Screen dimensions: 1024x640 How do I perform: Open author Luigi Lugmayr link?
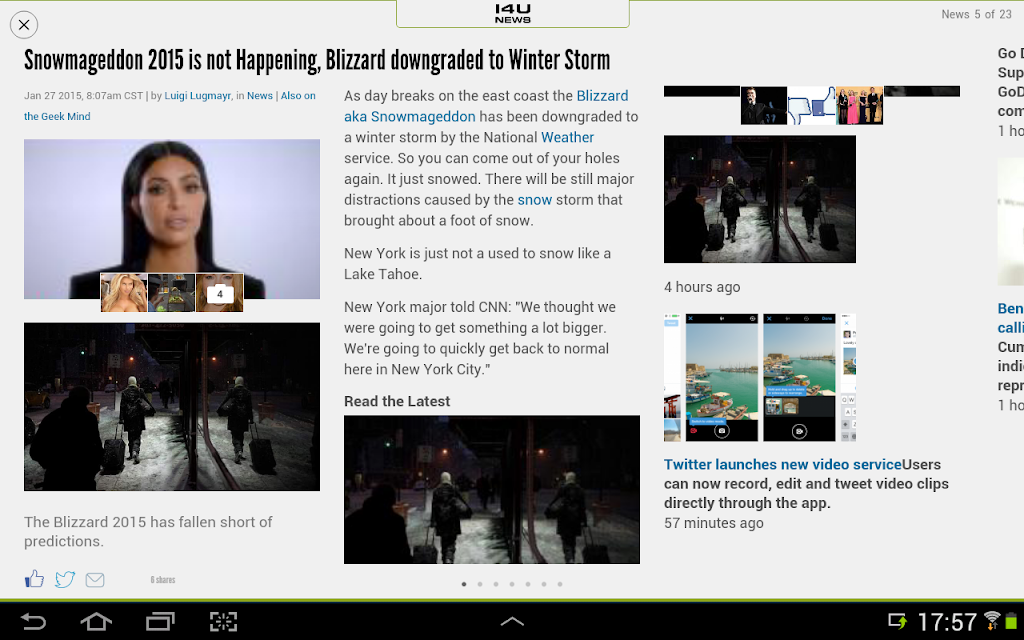(x=197, y=95)
